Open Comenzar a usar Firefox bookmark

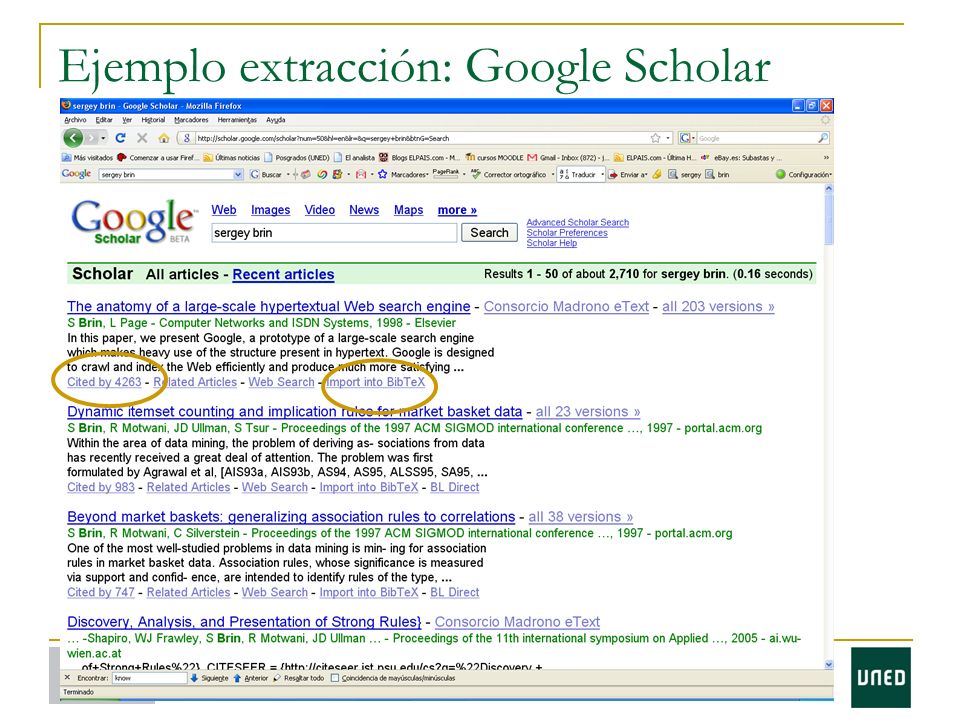click(158, 157)
